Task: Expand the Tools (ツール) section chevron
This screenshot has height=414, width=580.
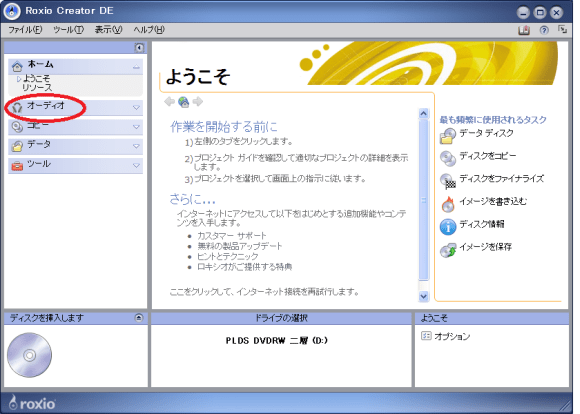Action: [136, 165]
